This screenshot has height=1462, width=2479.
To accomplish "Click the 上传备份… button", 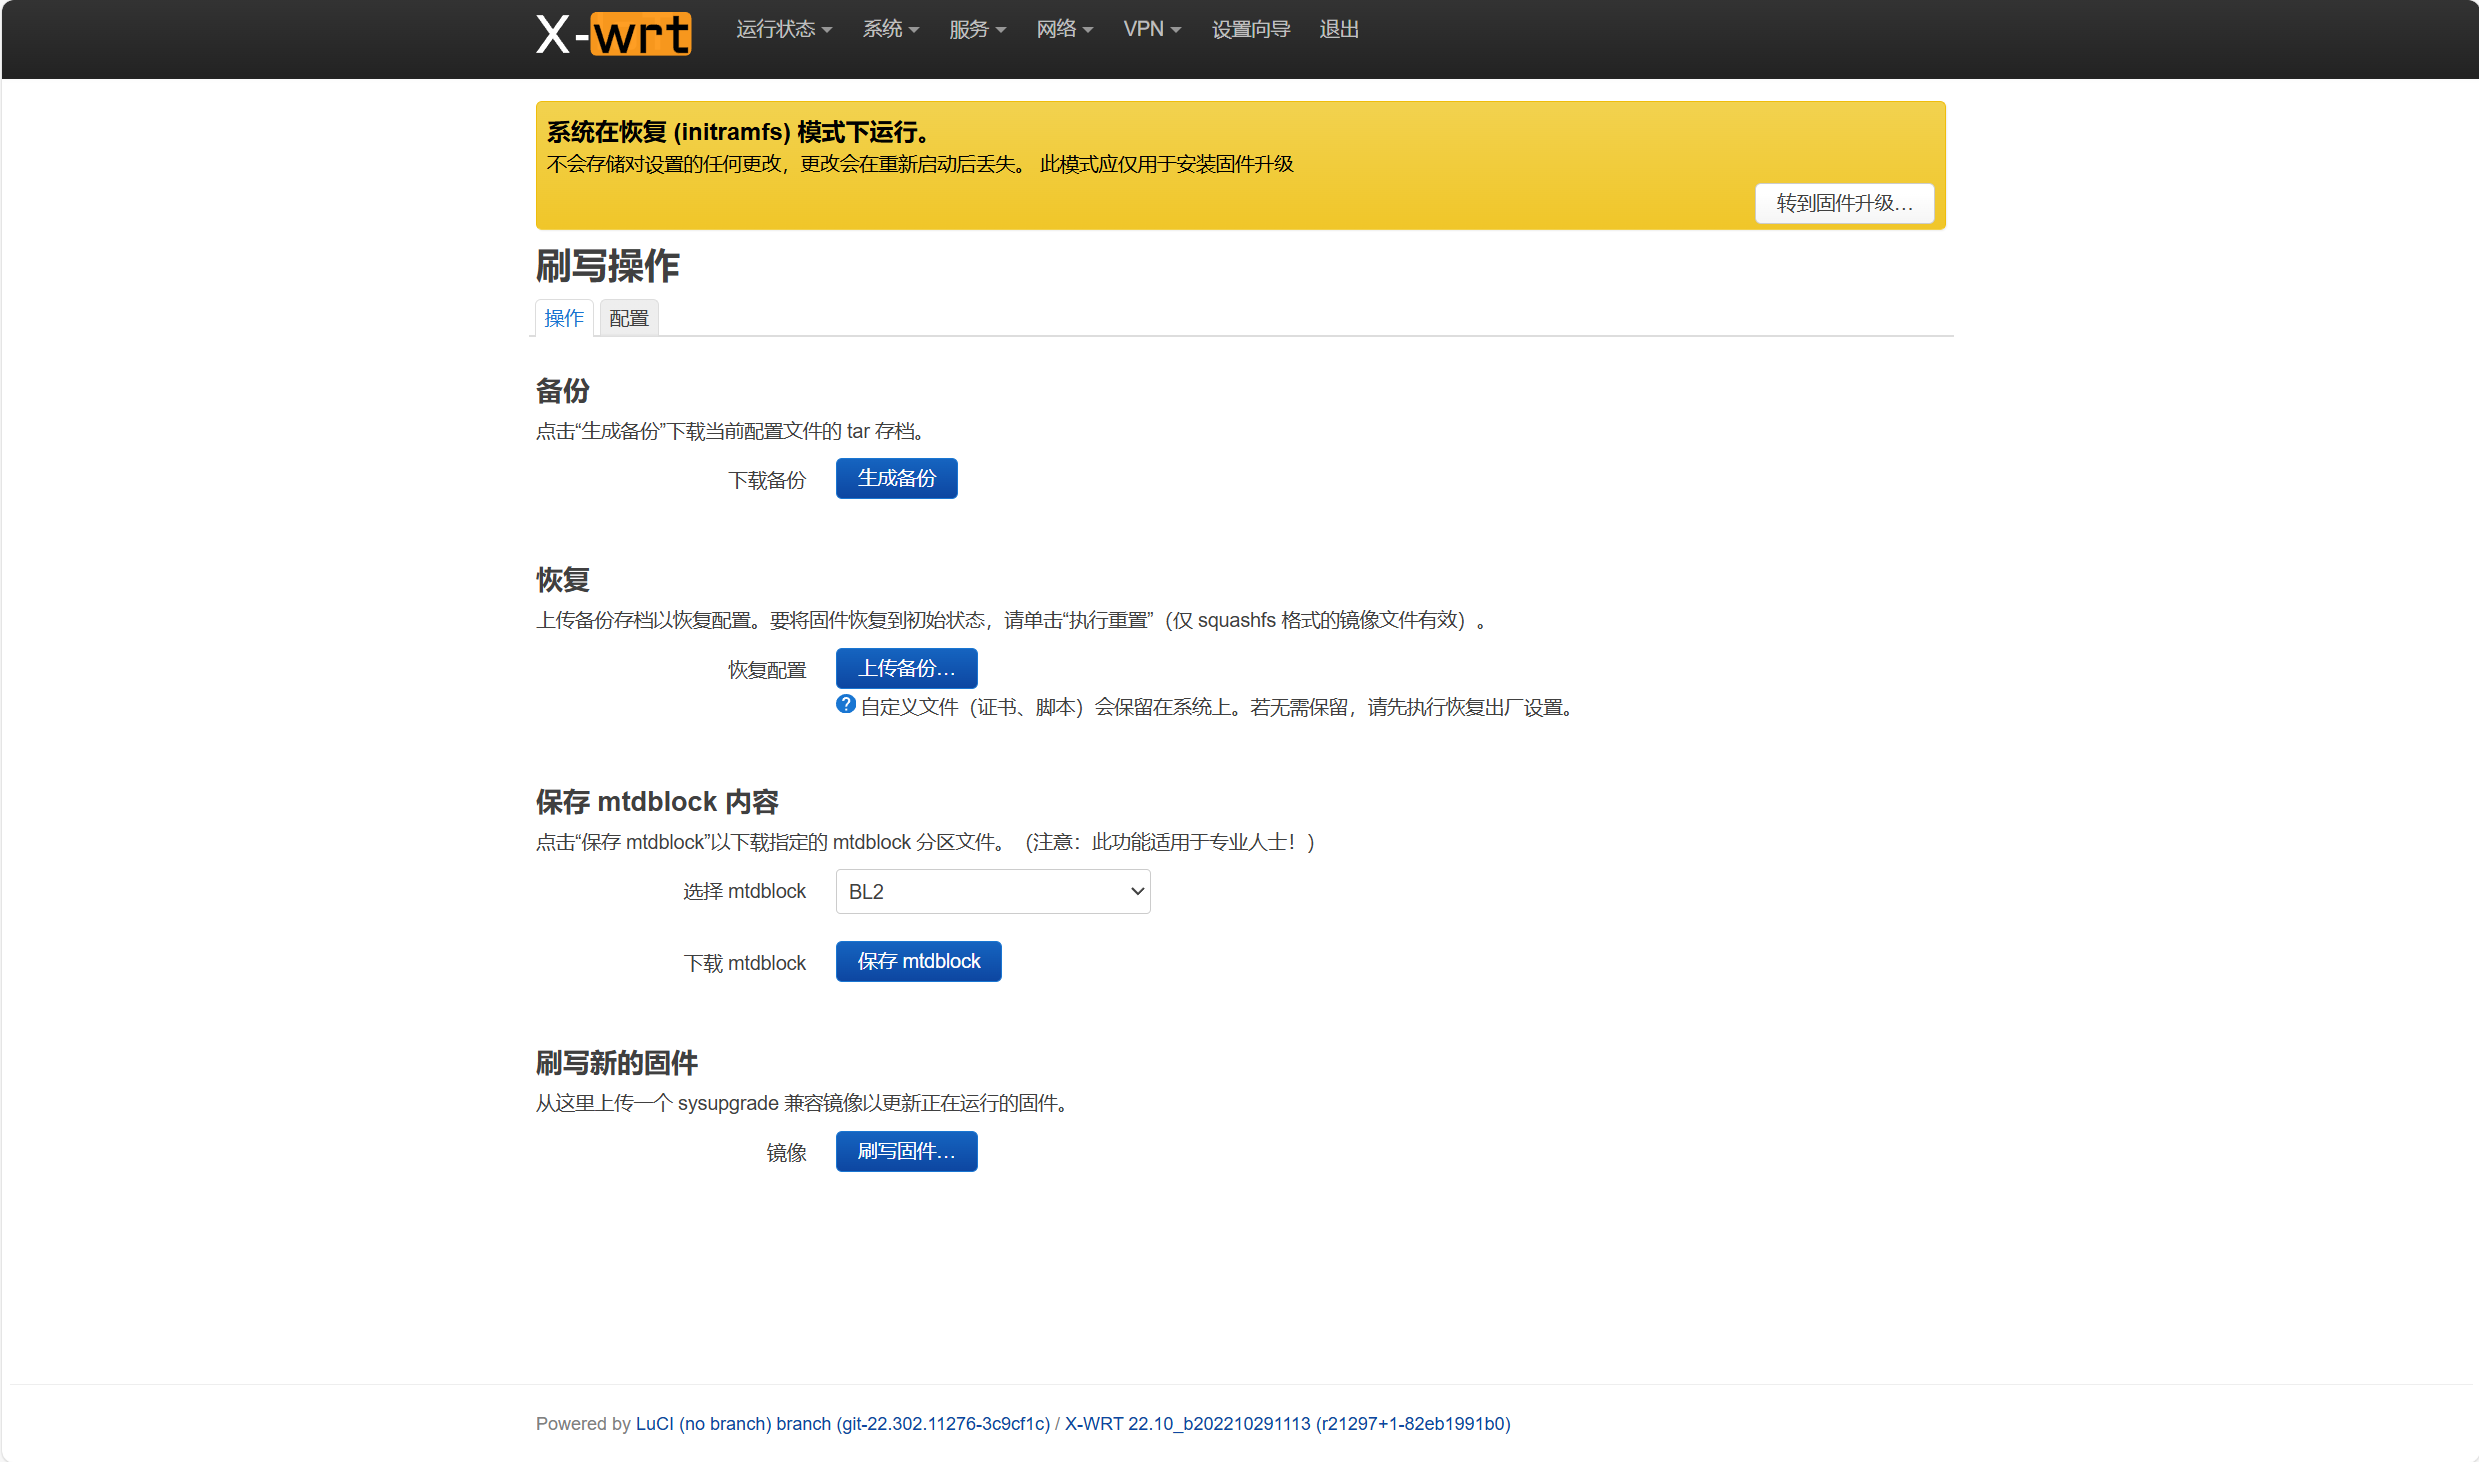I will point(906,668).
